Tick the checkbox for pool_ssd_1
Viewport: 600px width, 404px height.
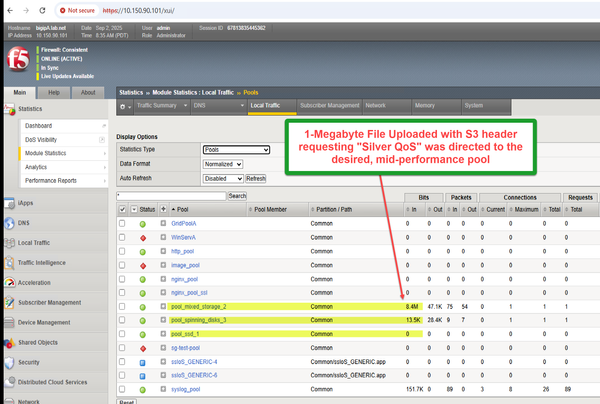pyautogui.click(x=123, y=333)
